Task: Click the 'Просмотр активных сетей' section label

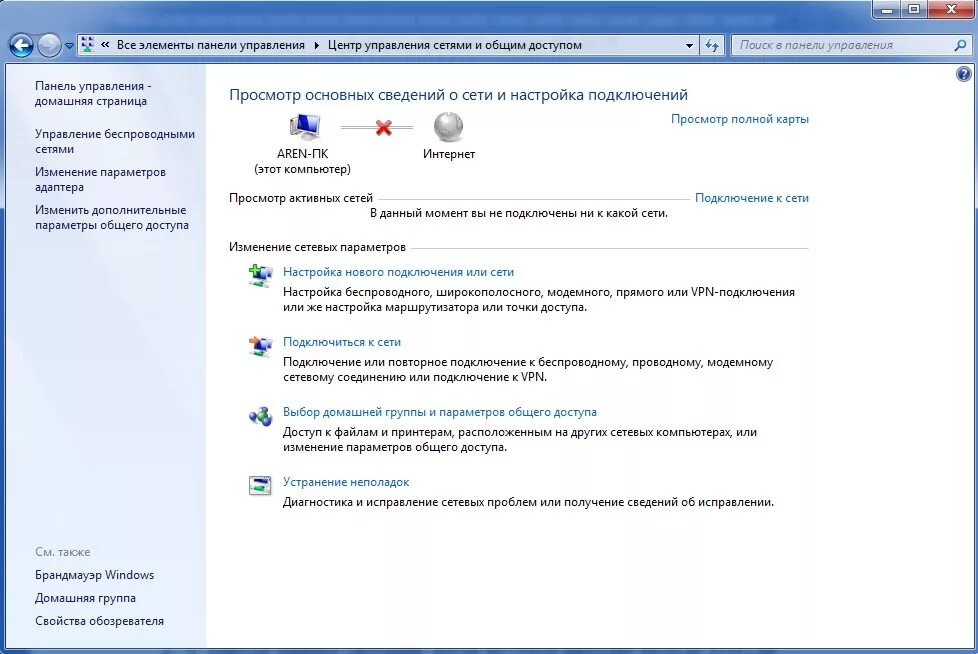Action: tap(301, 198)
